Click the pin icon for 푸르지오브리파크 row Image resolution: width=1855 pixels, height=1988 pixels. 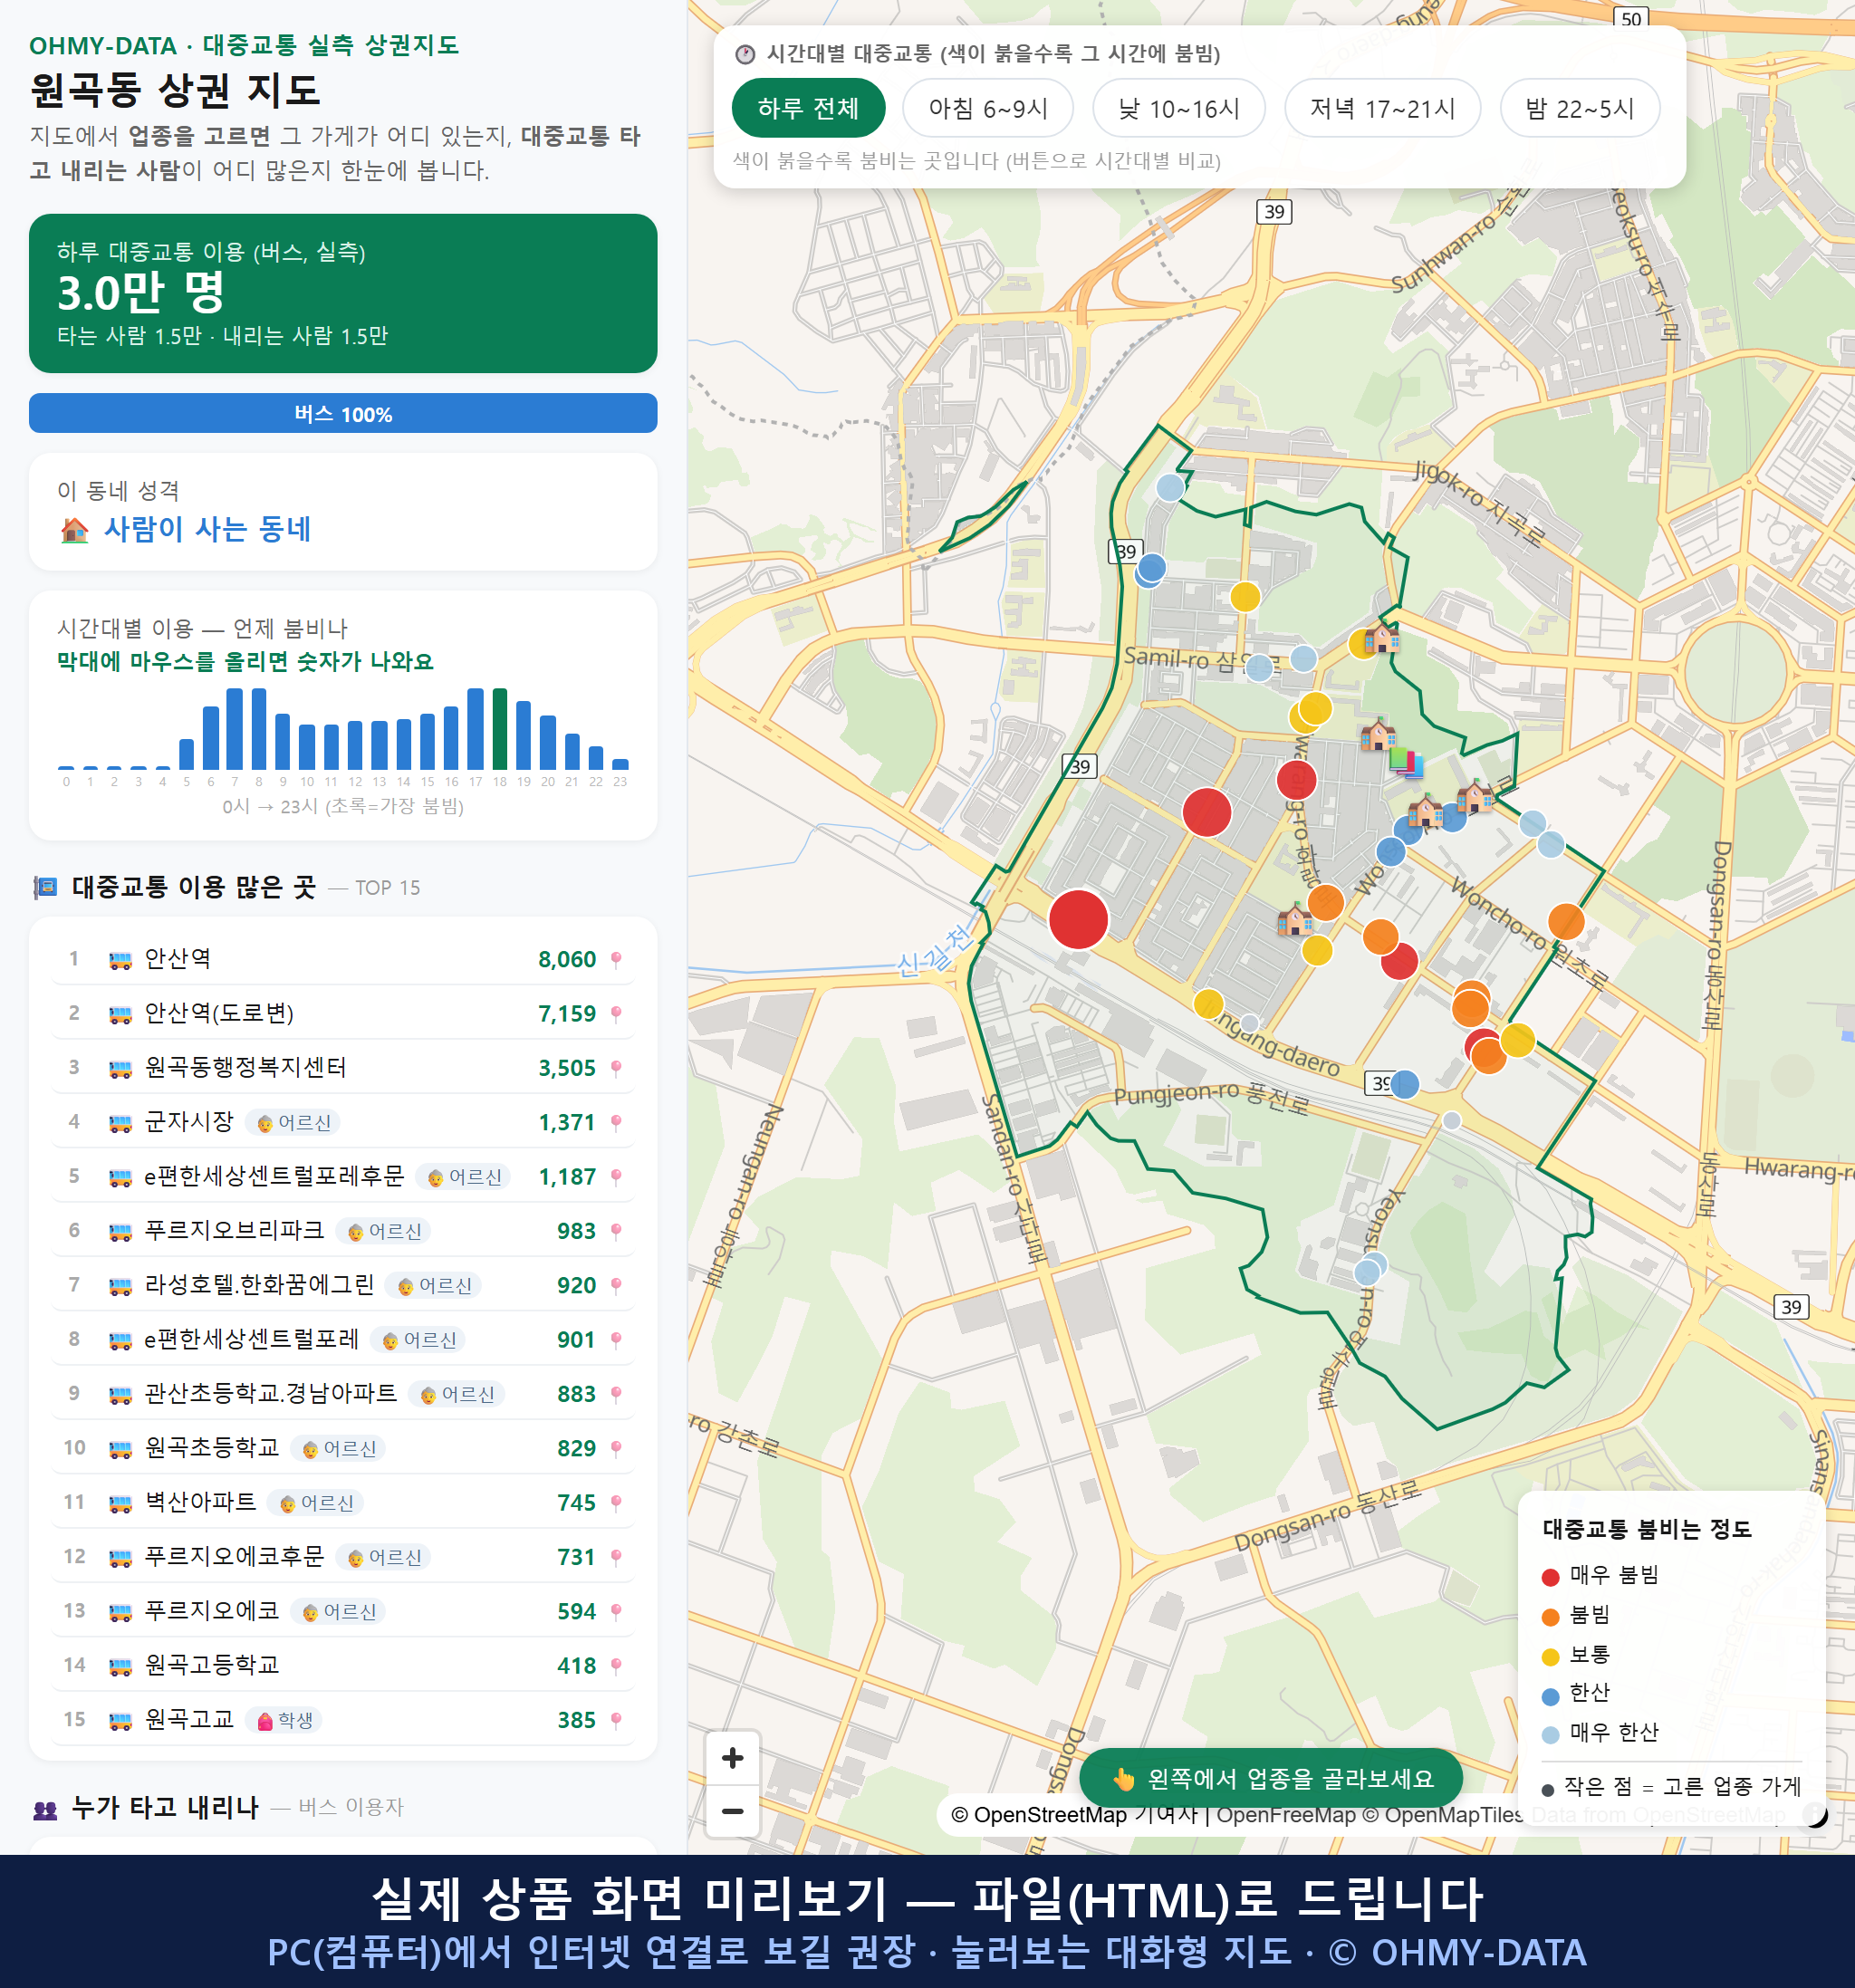[x=616, y=1231]
